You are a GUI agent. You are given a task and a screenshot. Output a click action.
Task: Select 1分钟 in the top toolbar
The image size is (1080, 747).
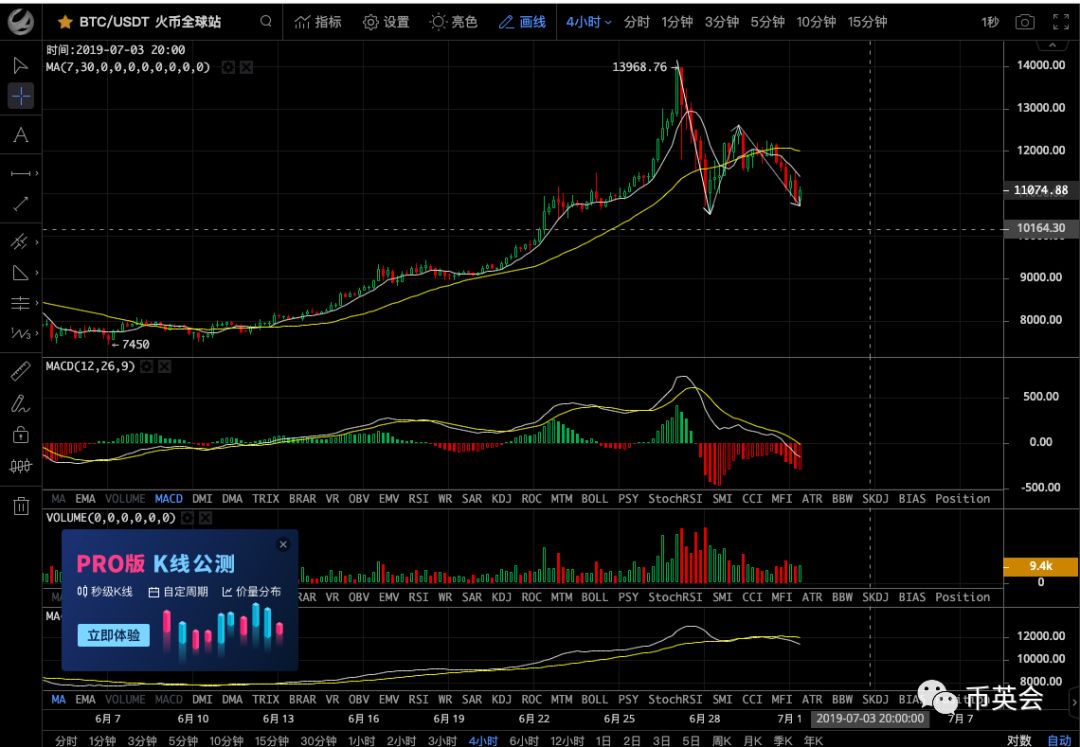pos(677,22)
